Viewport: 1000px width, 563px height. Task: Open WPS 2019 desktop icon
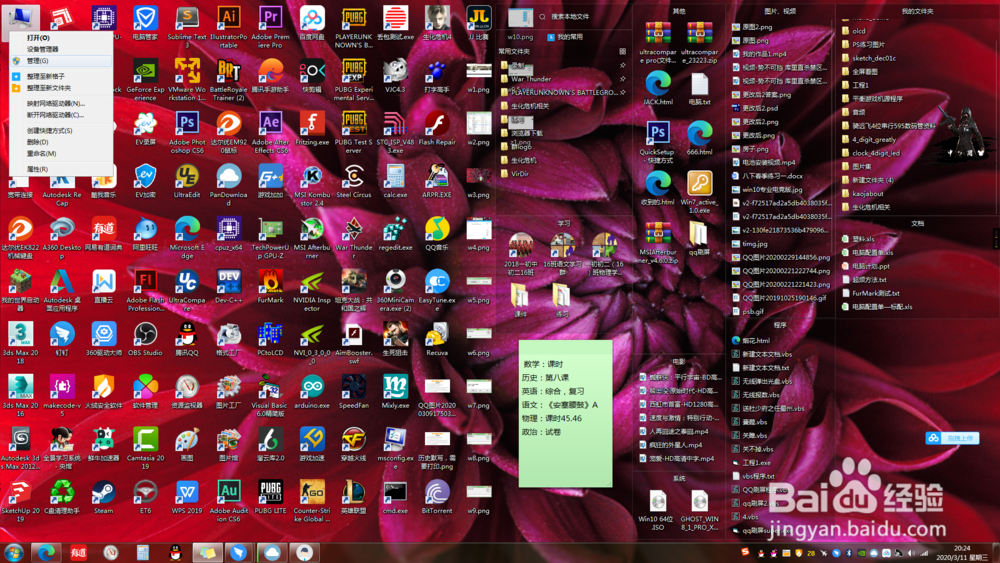click(187, 497)
